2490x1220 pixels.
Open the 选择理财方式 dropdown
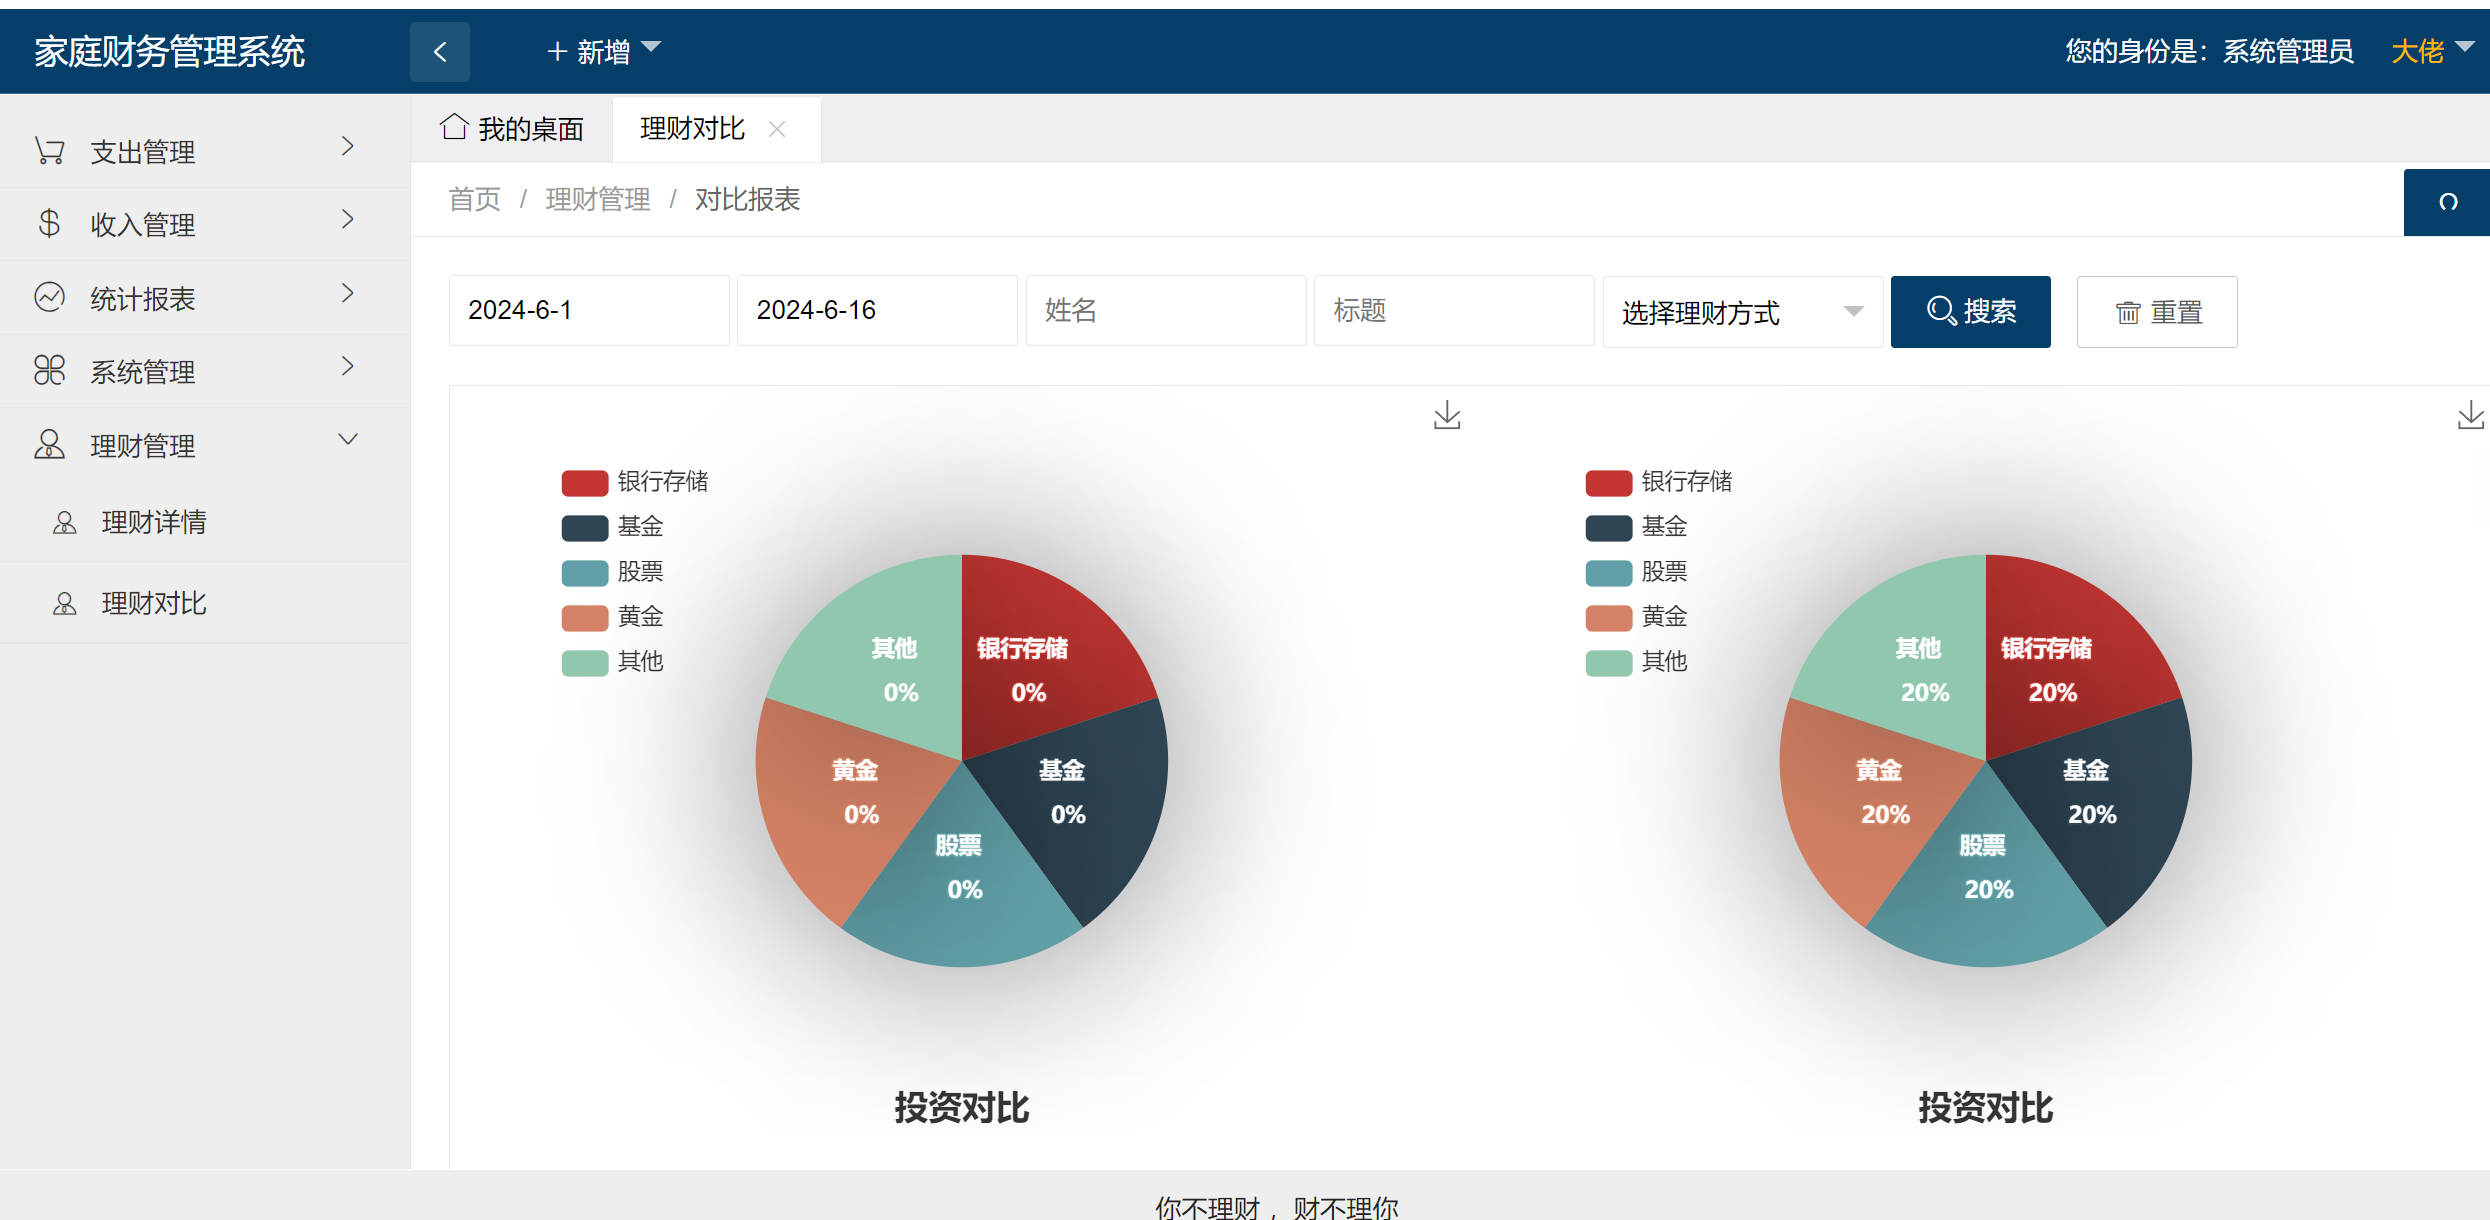[x=1742, y=311]
